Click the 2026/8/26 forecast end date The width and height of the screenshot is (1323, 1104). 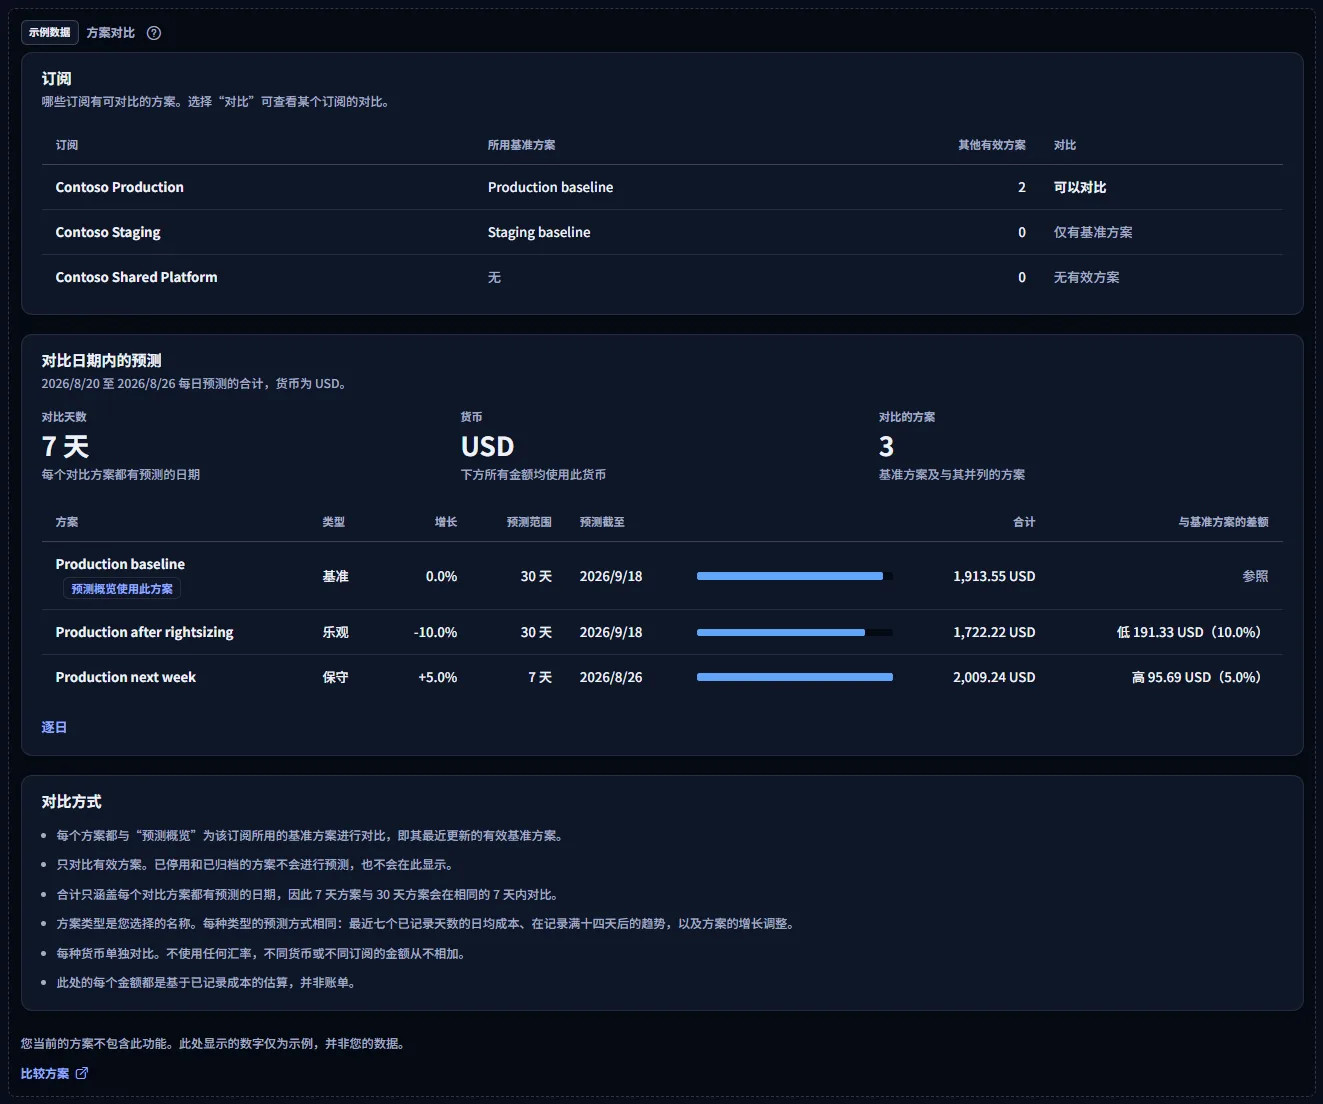pyautogui.click(x=611, y=677)
